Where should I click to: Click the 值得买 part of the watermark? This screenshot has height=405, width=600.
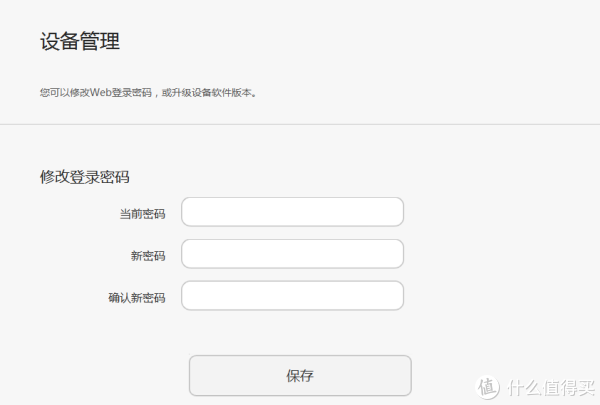(569, 388)
